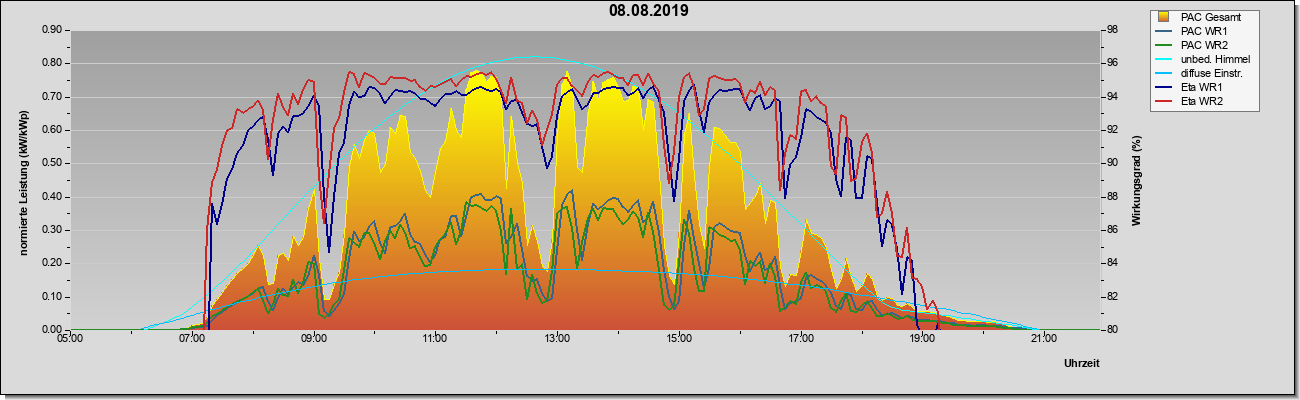Click the Wirkungsgrad (%) axis title

1136,180
